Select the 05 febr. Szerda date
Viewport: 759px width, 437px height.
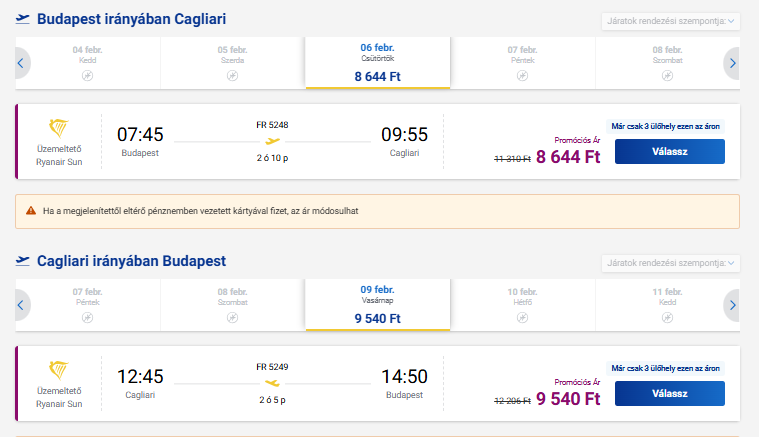pos(232,63)
